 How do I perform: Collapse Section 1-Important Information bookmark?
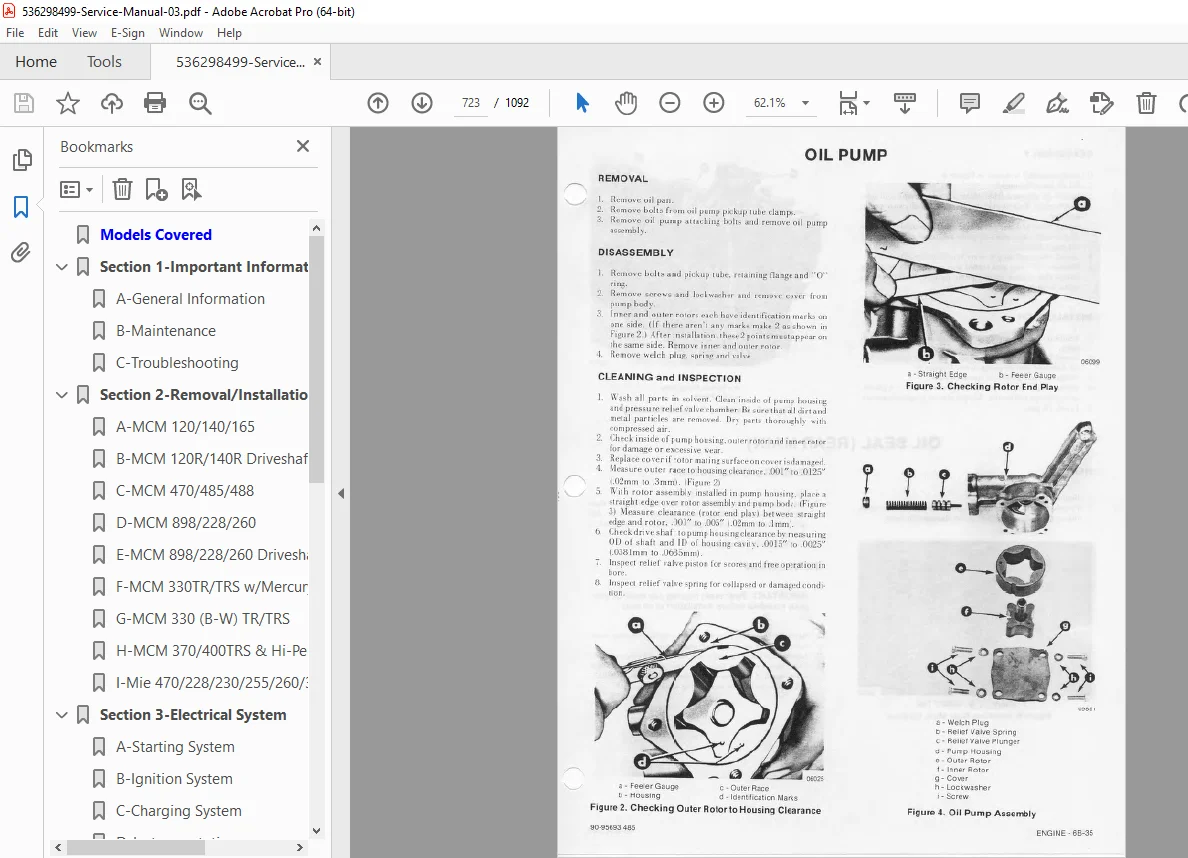(x=62, y=267)
